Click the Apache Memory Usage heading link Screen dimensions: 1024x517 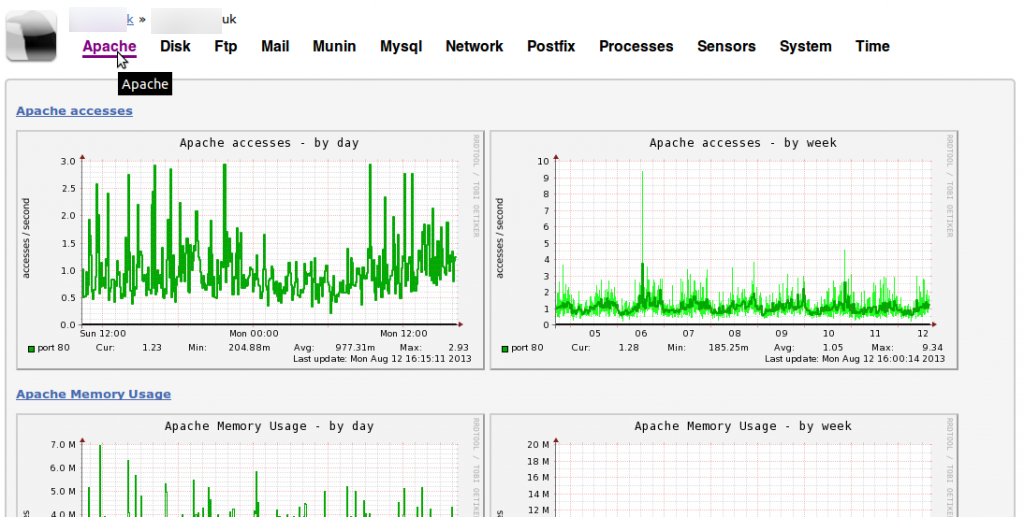click(93, 394)
